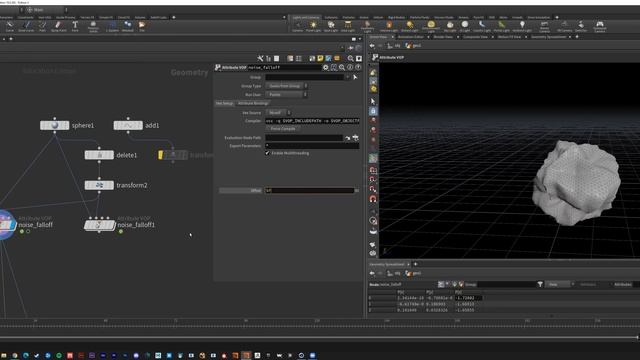Activate the viewport select arrow tool
The width and height of the screenshot is (640, 360).
(373, 101)
